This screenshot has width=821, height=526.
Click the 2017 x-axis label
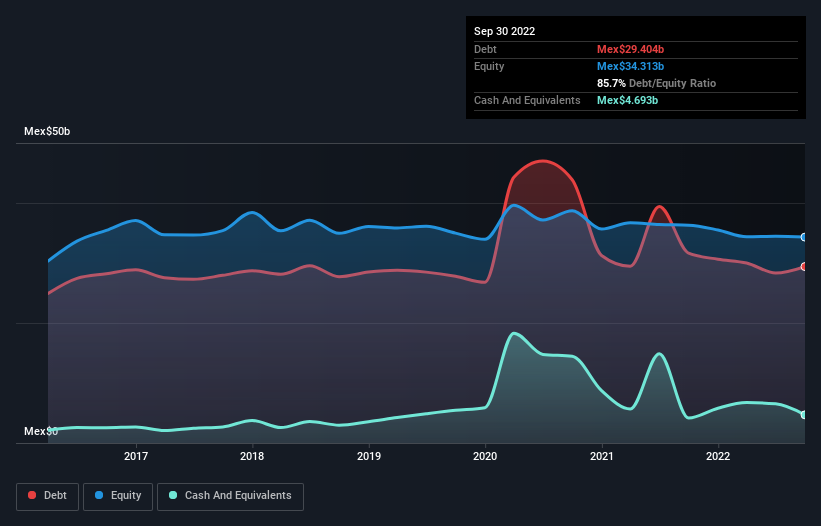point(136,456)
